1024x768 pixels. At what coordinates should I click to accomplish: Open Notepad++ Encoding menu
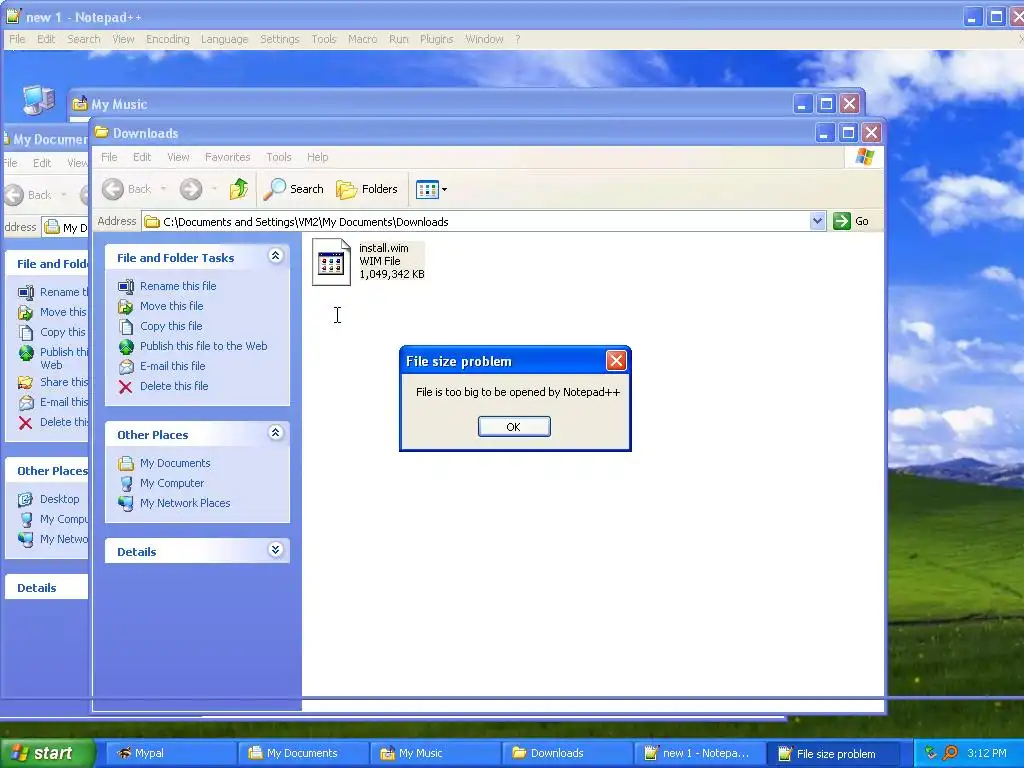[x=168, y=39]
